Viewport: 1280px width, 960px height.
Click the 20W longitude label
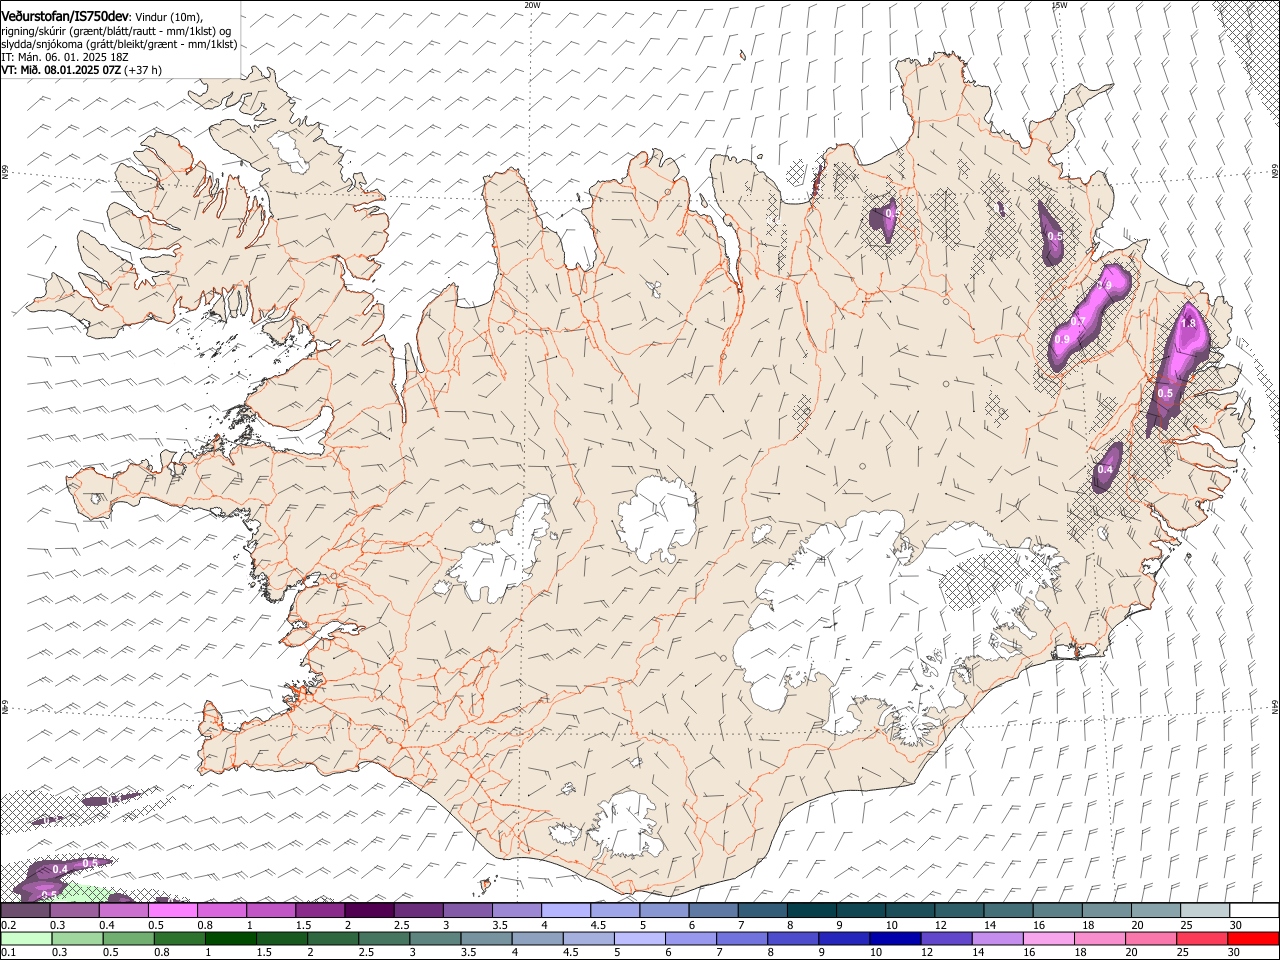pyautogui.click(x=532, y=5)
